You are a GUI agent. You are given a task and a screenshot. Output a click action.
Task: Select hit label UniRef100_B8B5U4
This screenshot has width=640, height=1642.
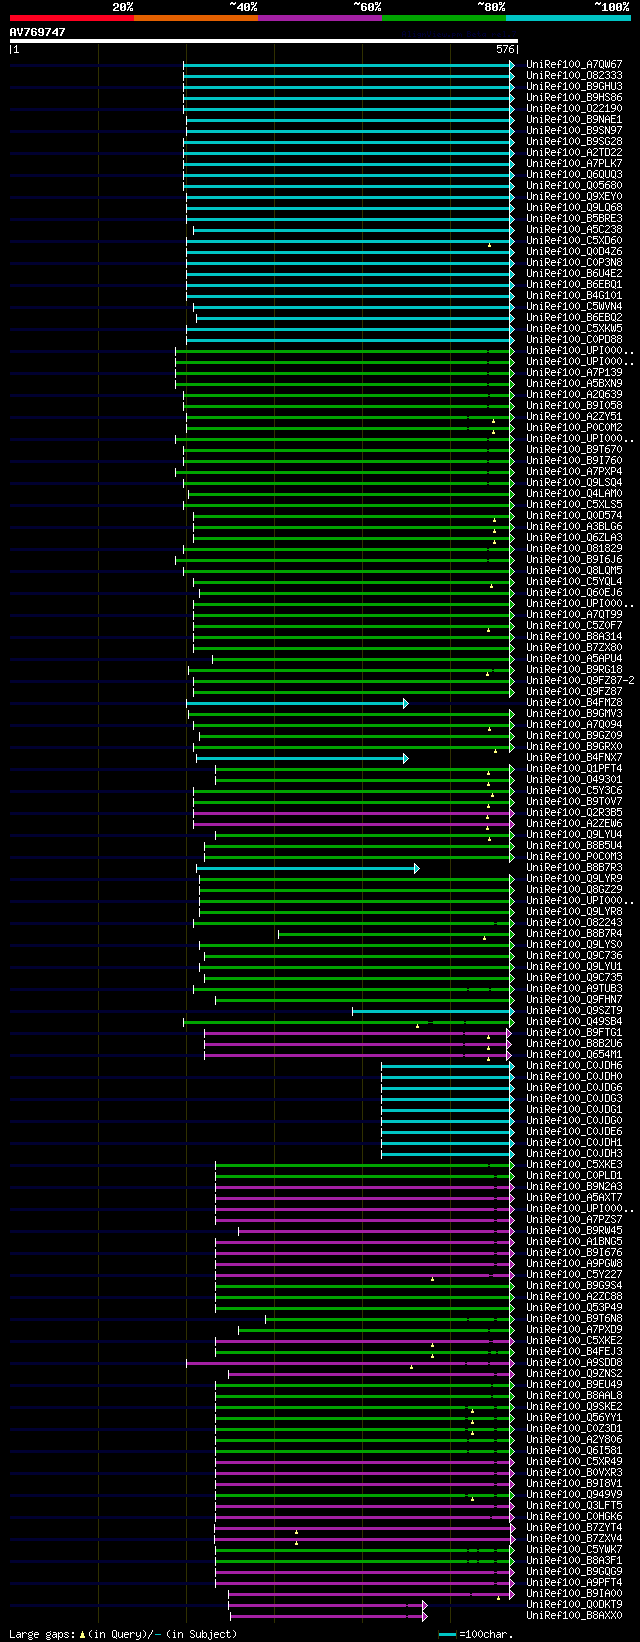[574, 846]
